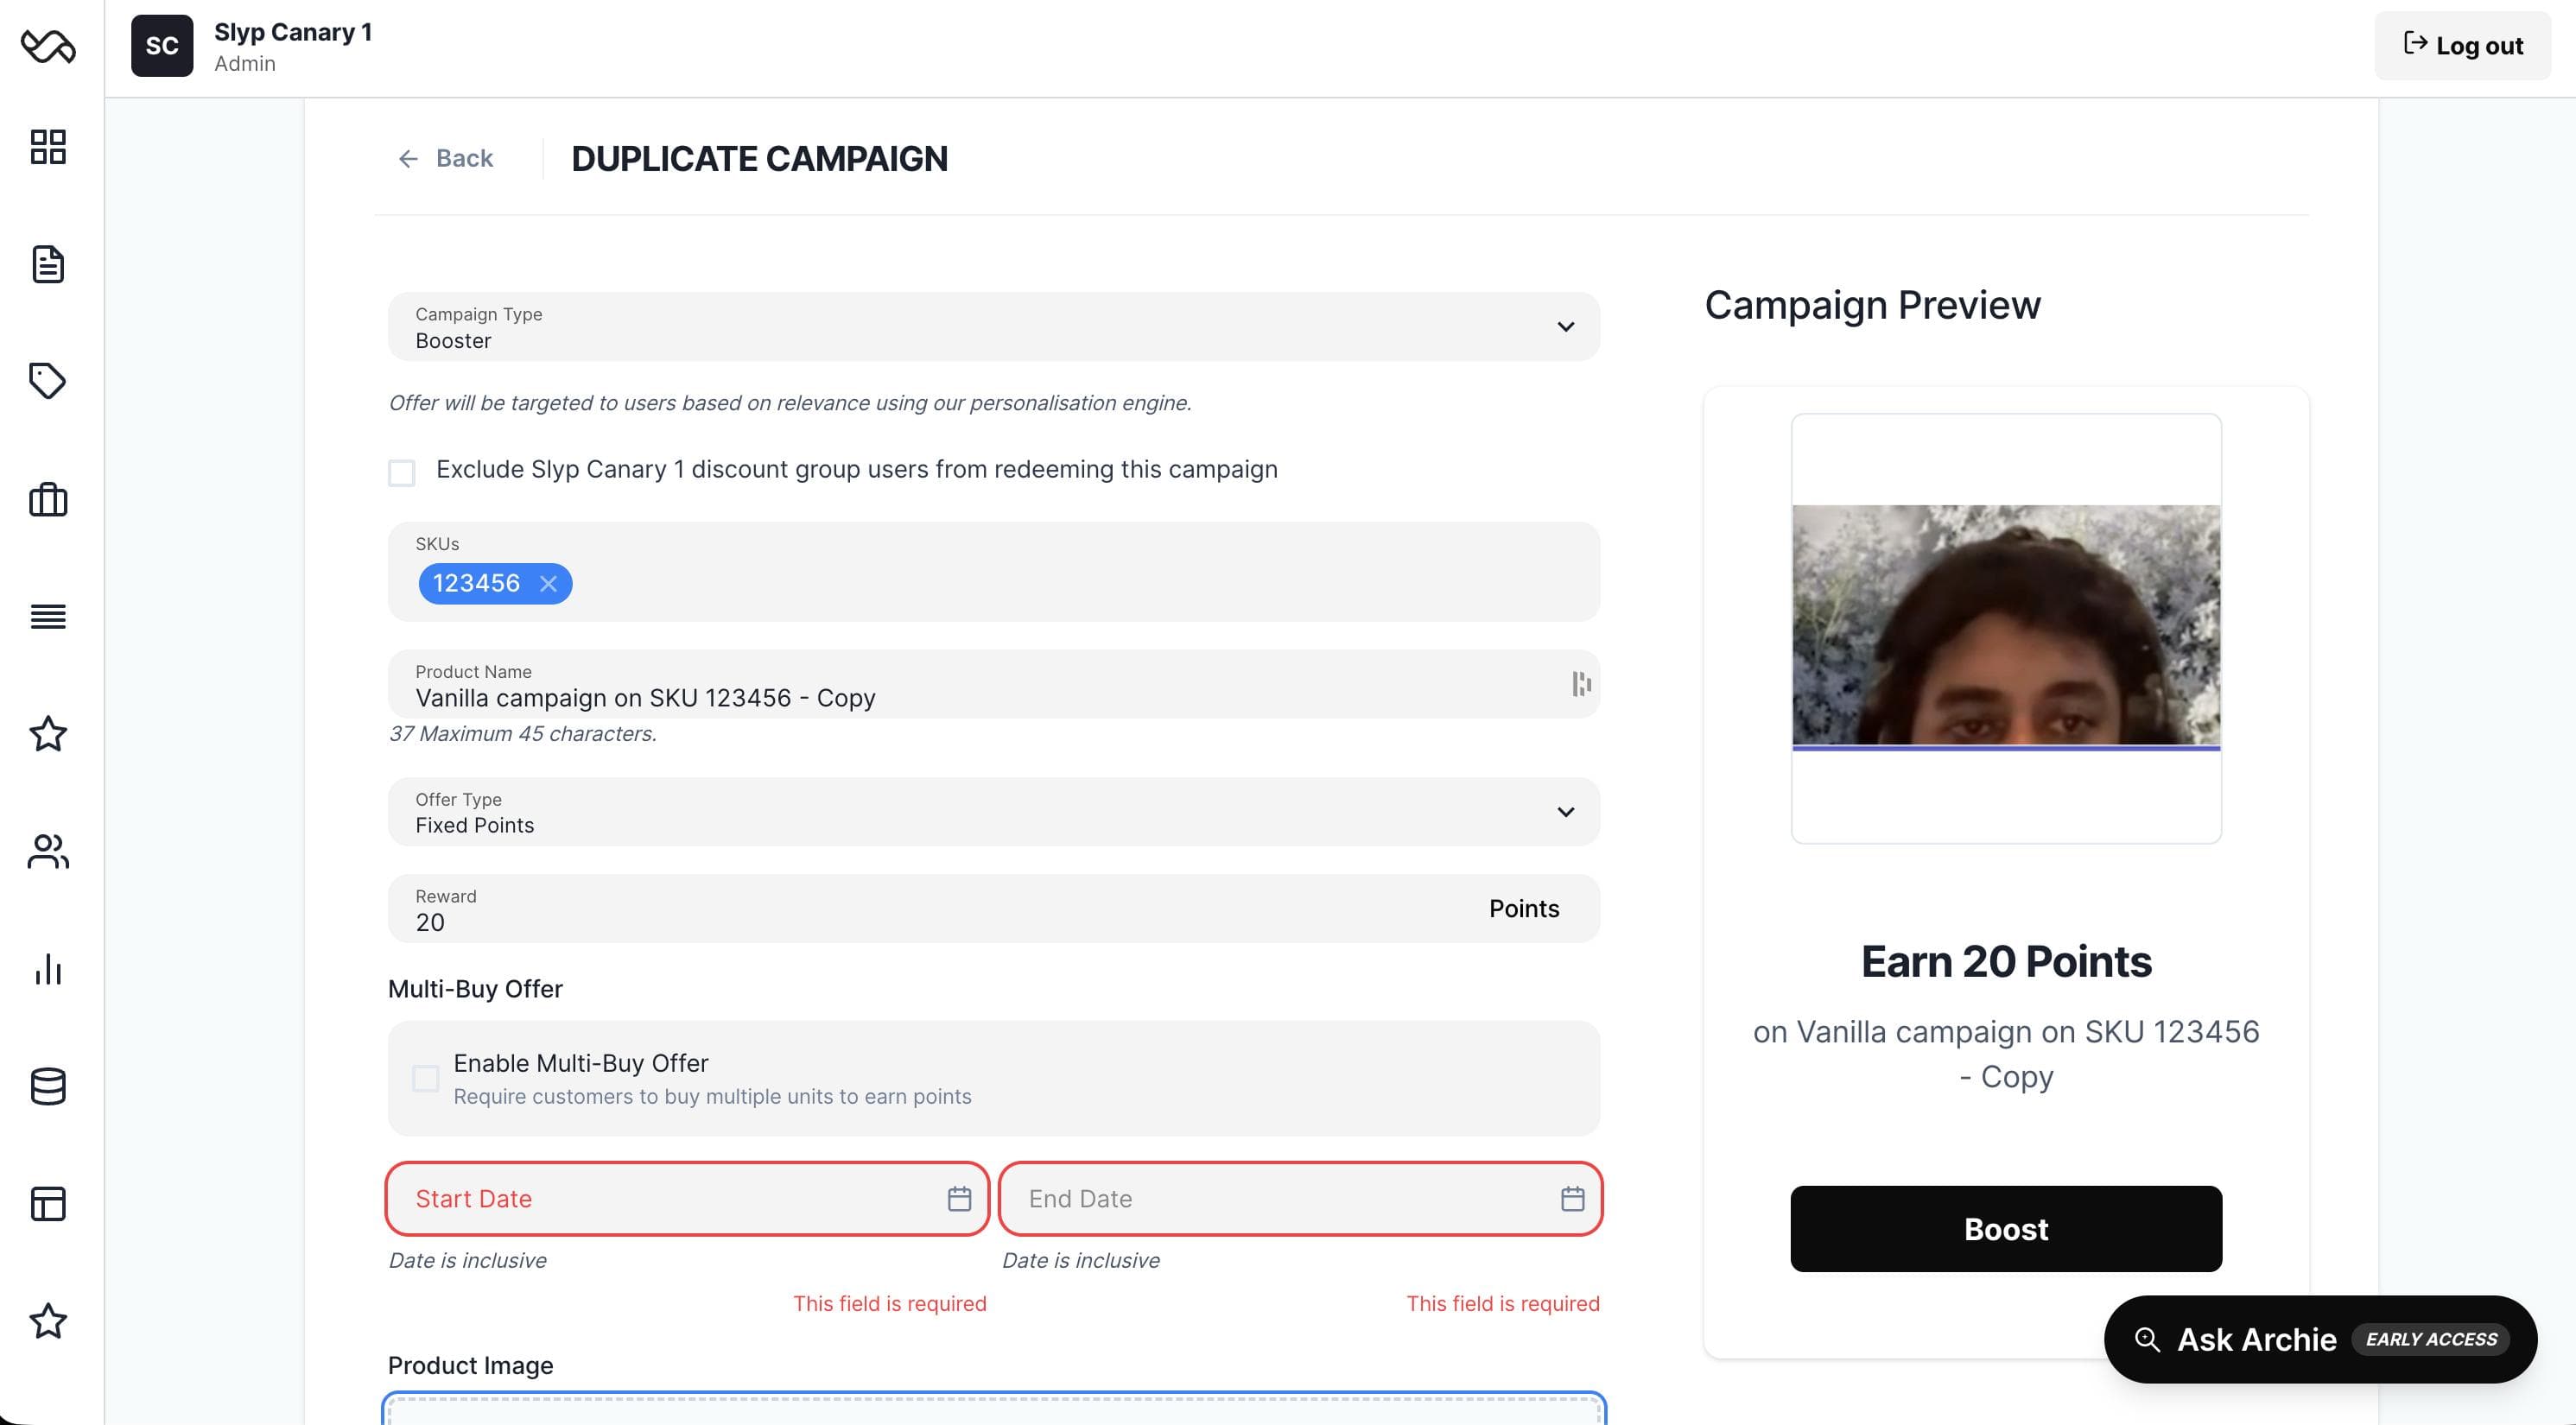Remove SKU 123456 chip with X
Viewport: 2576px width, 1425px height.
tap(548, 584)
